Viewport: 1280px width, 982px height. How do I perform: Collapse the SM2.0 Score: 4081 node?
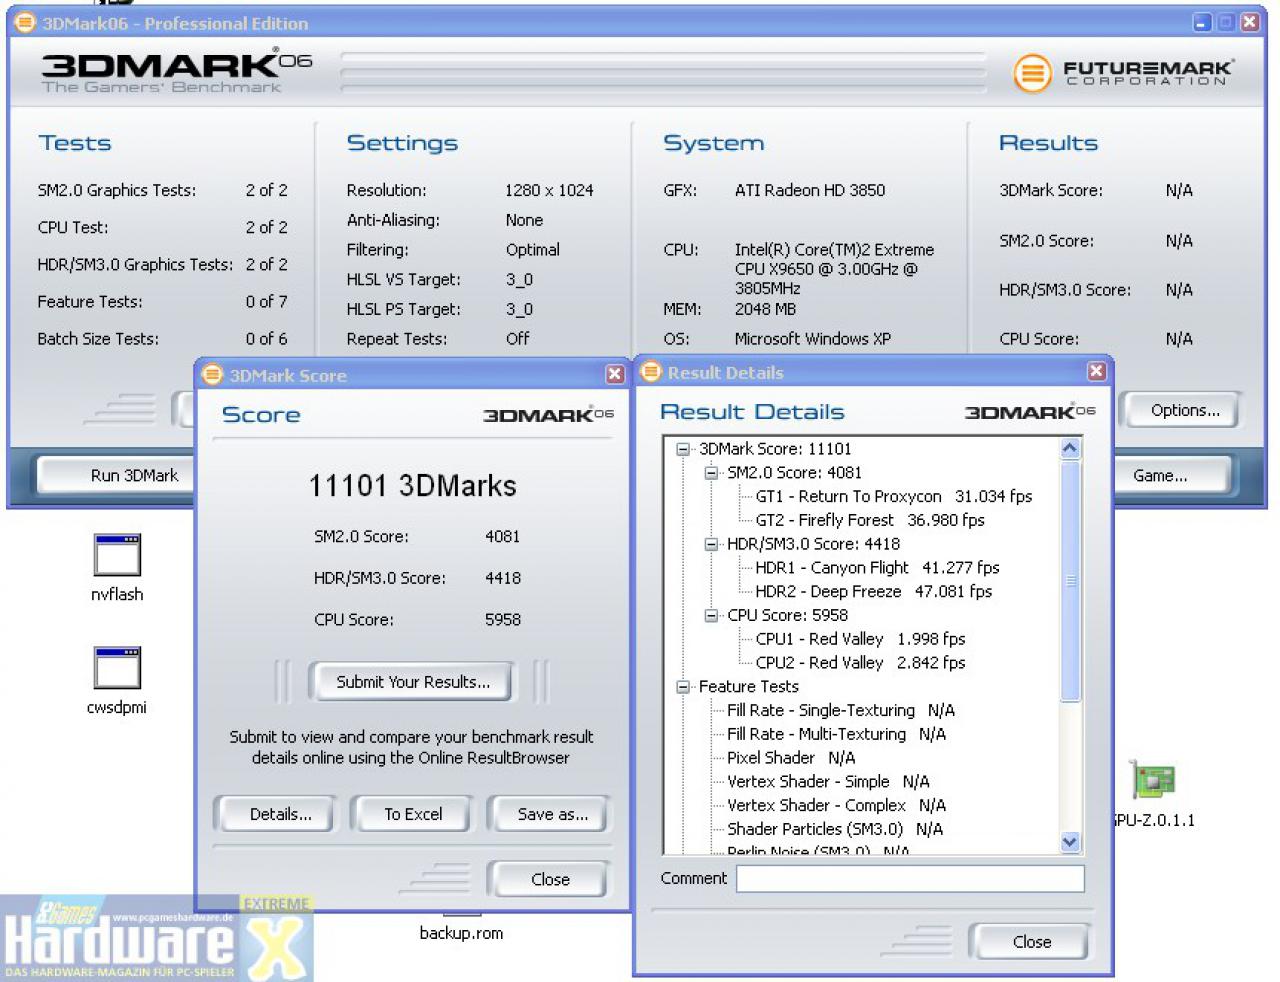tap(711, 473)
